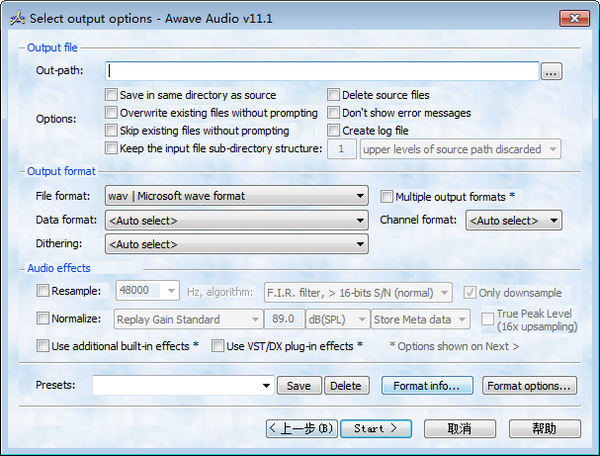The image size is (600, 456).
Task: Click the Format info button
Action: pos(426,386)
